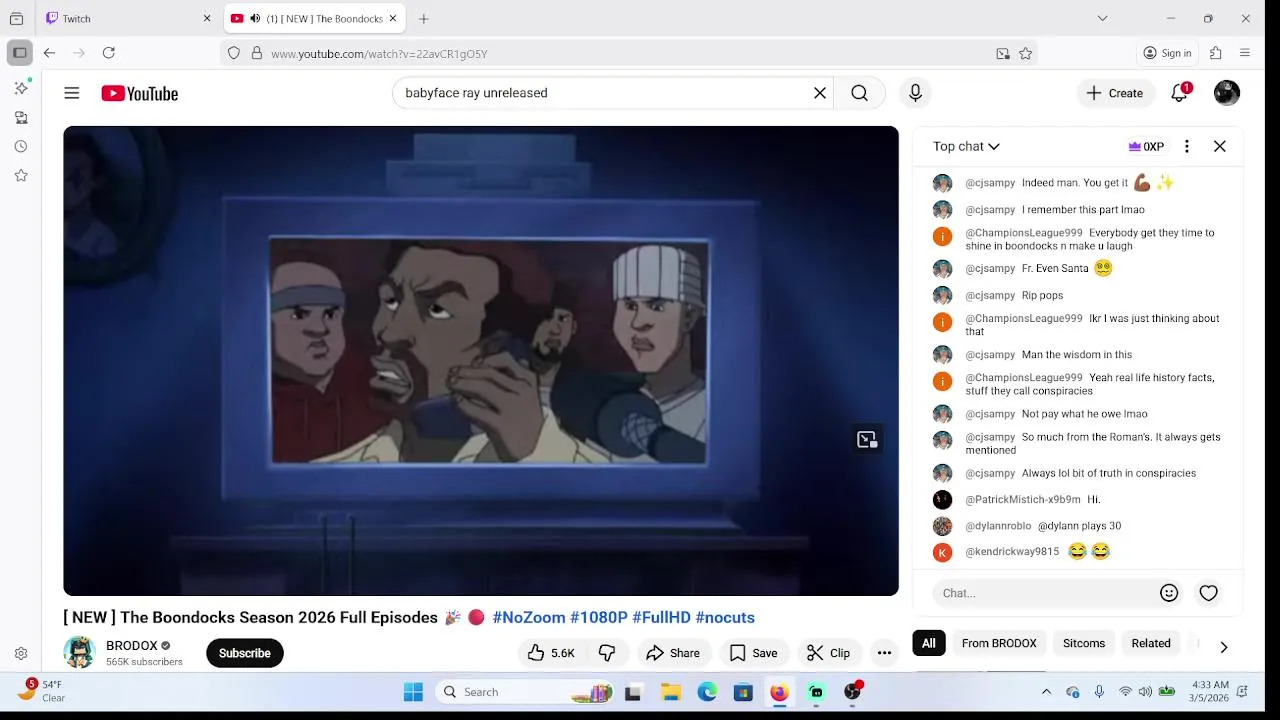Click the #nocuts hashtag

pyautogui.click(x=725, y=618)
